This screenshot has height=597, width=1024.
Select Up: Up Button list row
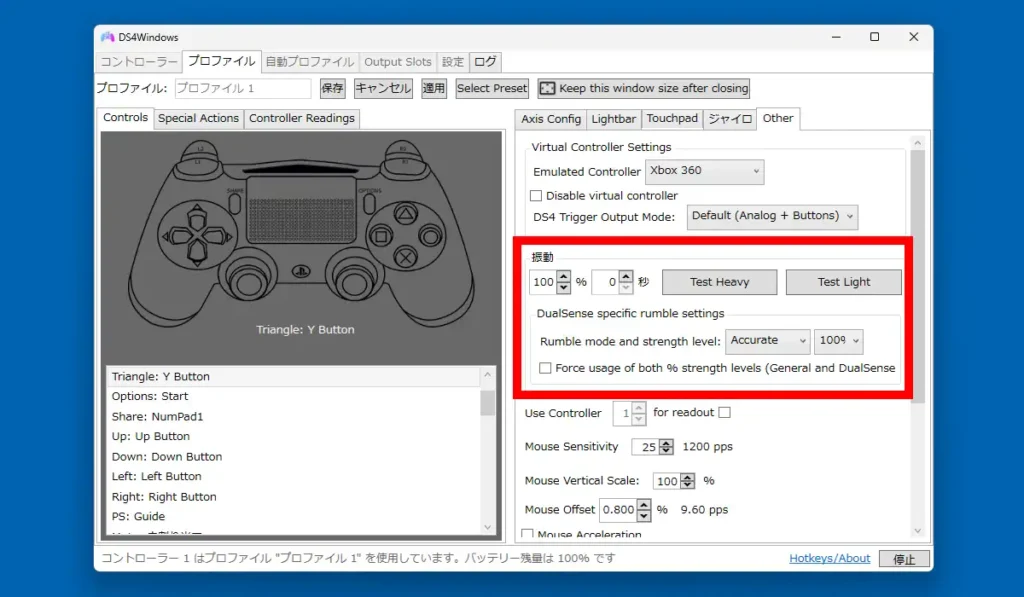[293, 436]
